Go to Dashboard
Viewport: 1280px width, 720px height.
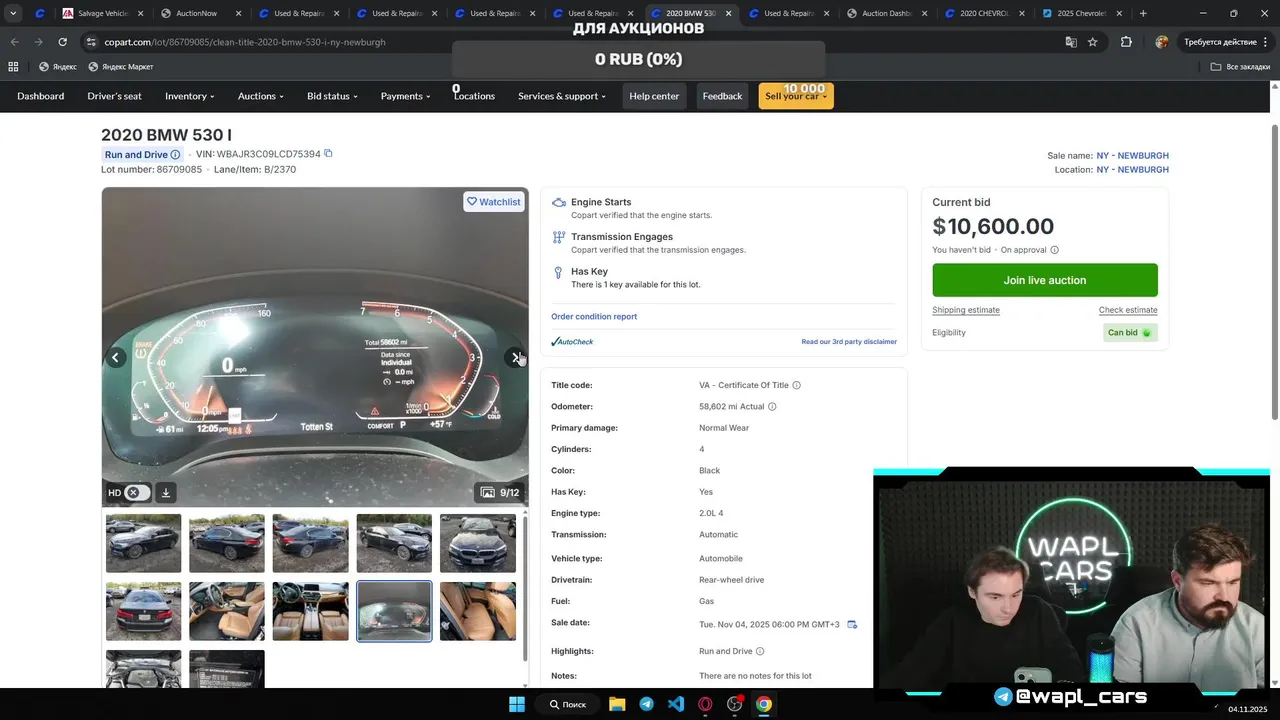tap(41, 96)
